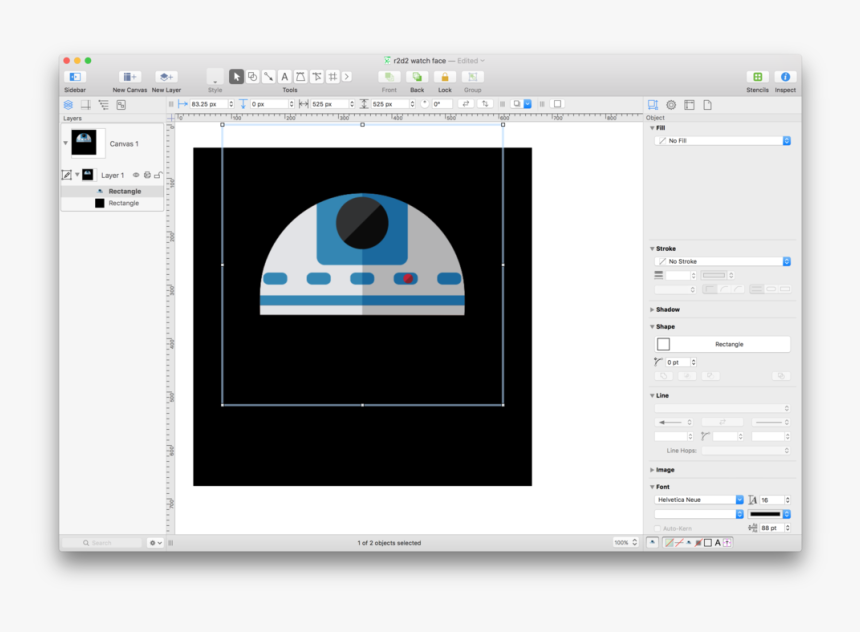Click the corner radius 0 pt field
The width and height of the screenshot is (860, 632).
pyautogui.click(x=677, y=362)
